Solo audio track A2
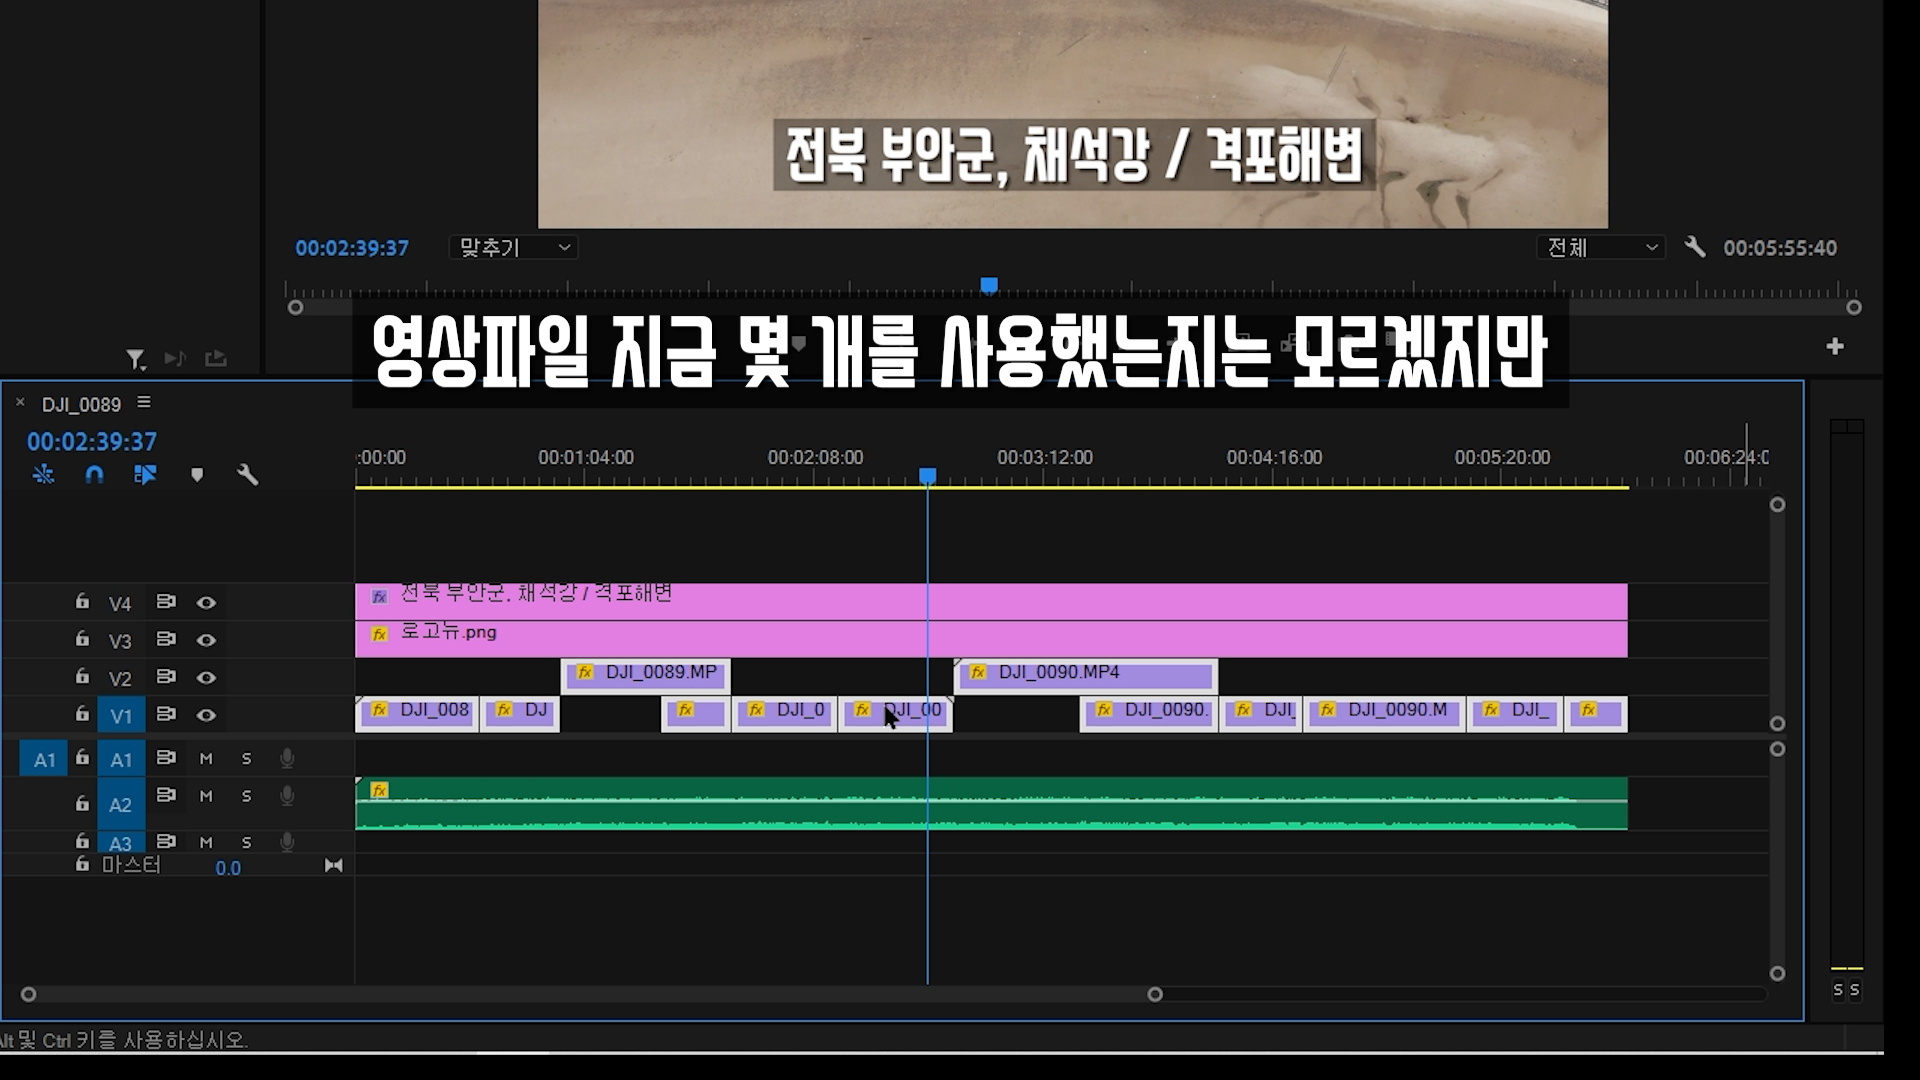The height and width of the screenshot is (1080, 1920). tap(246, 796)
